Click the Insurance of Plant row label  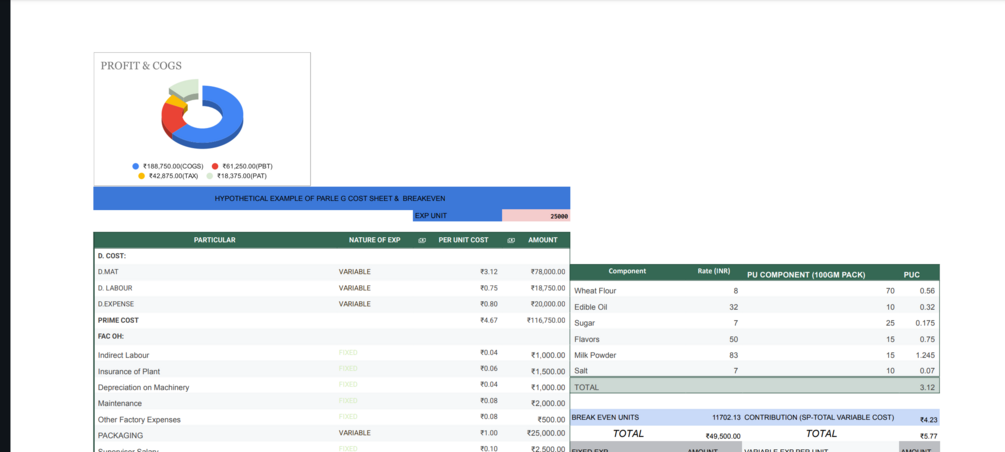click(x=129, y=371)
